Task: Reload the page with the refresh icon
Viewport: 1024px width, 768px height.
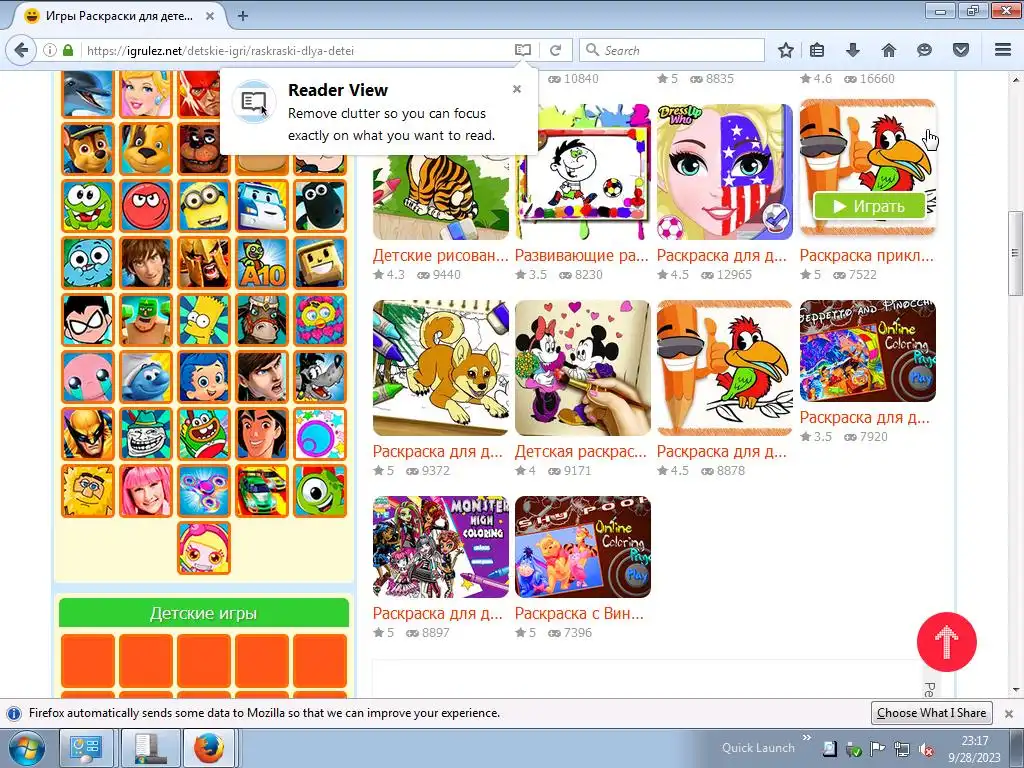Action: [556, 50]
